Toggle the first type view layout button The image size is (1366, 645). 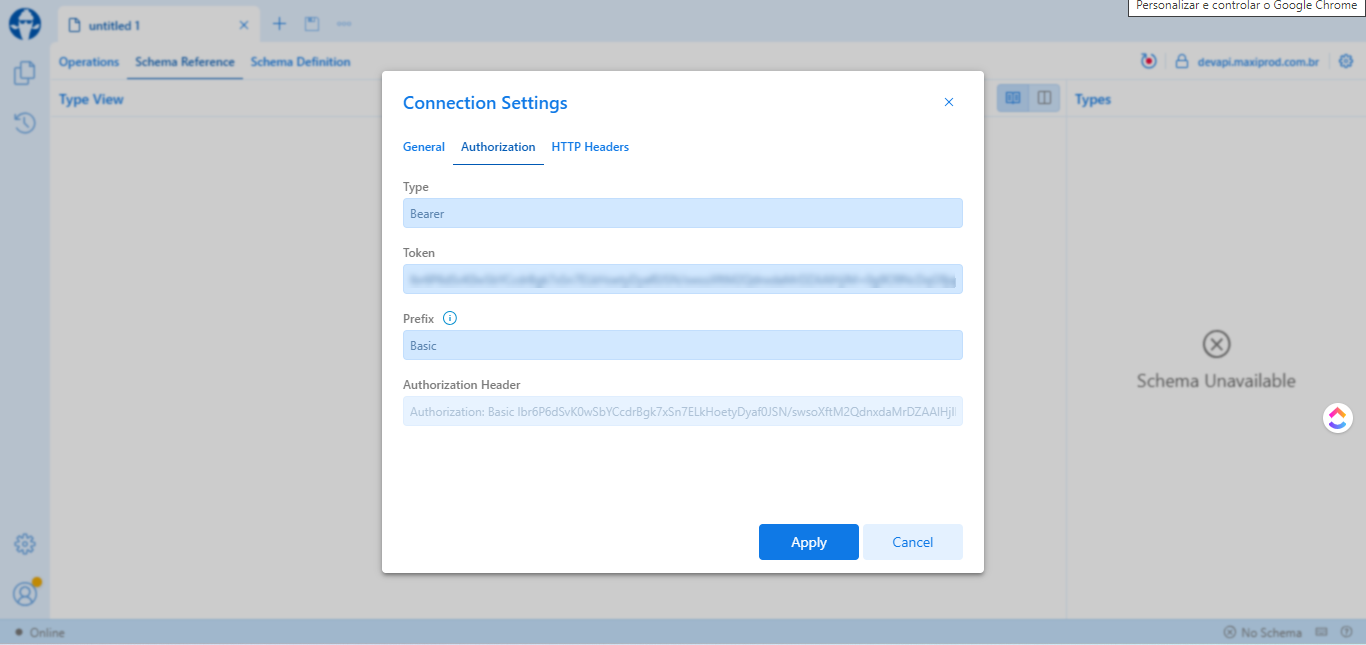(x=1013, y=98)
